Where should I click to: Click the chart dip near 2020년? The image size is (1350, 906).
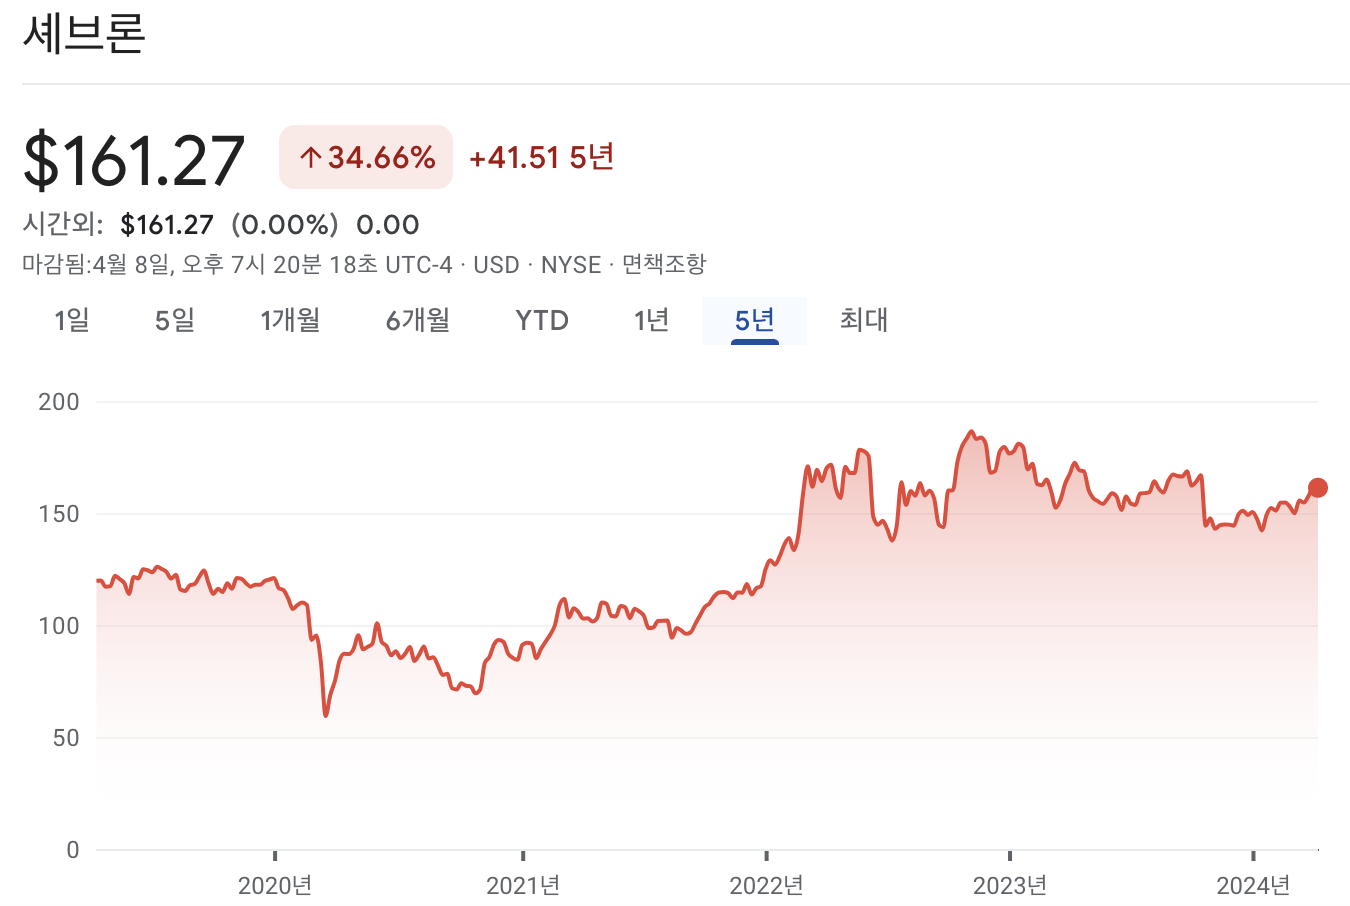pyautogui.click(x=324, y=714)
